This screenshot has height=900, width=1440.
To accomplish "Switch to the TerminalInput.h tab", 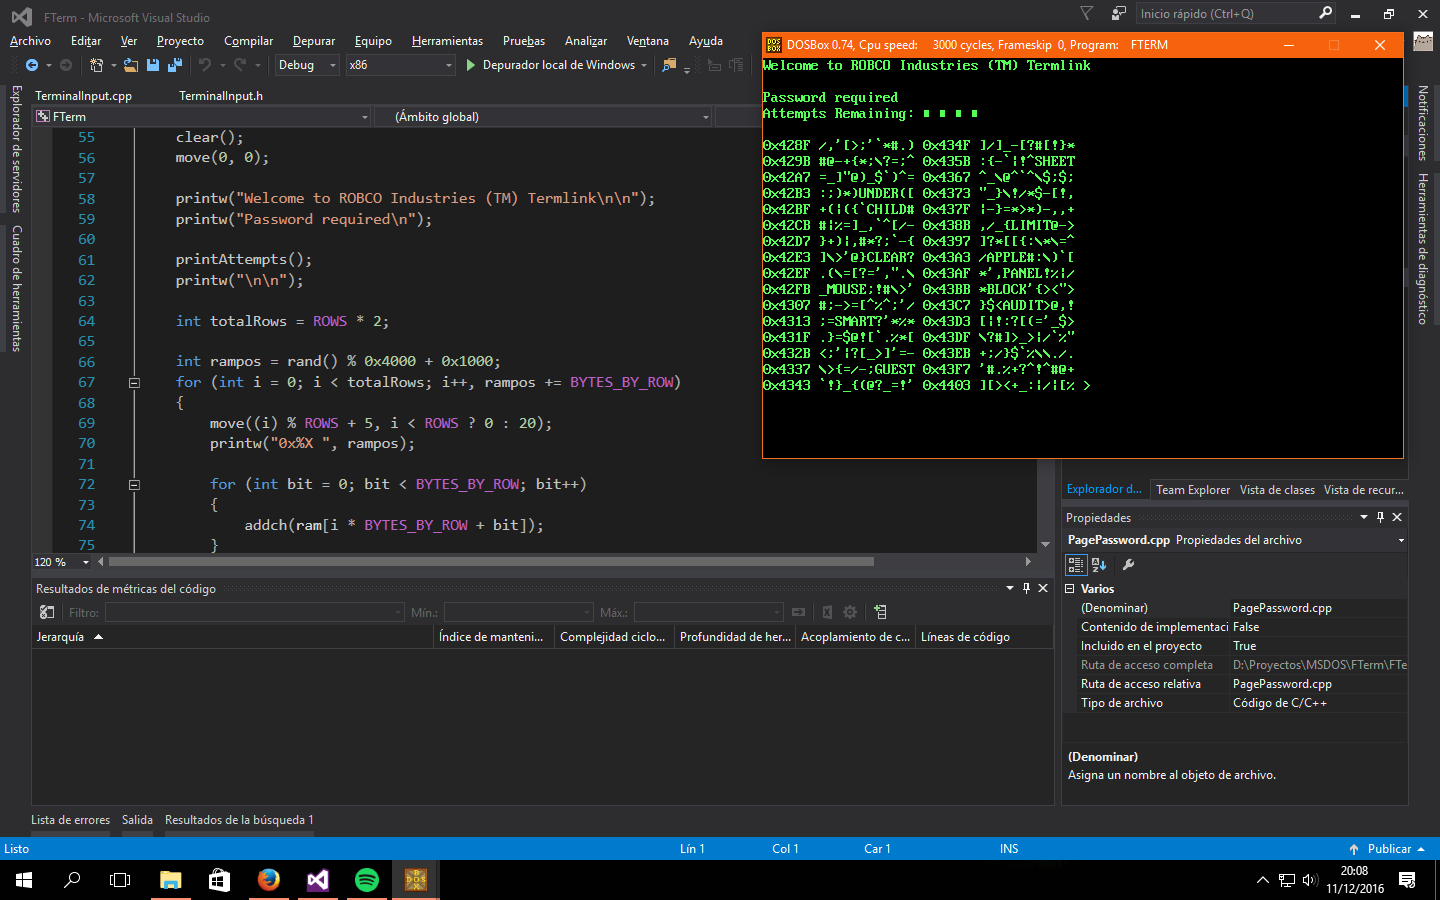I will (221, 96).
